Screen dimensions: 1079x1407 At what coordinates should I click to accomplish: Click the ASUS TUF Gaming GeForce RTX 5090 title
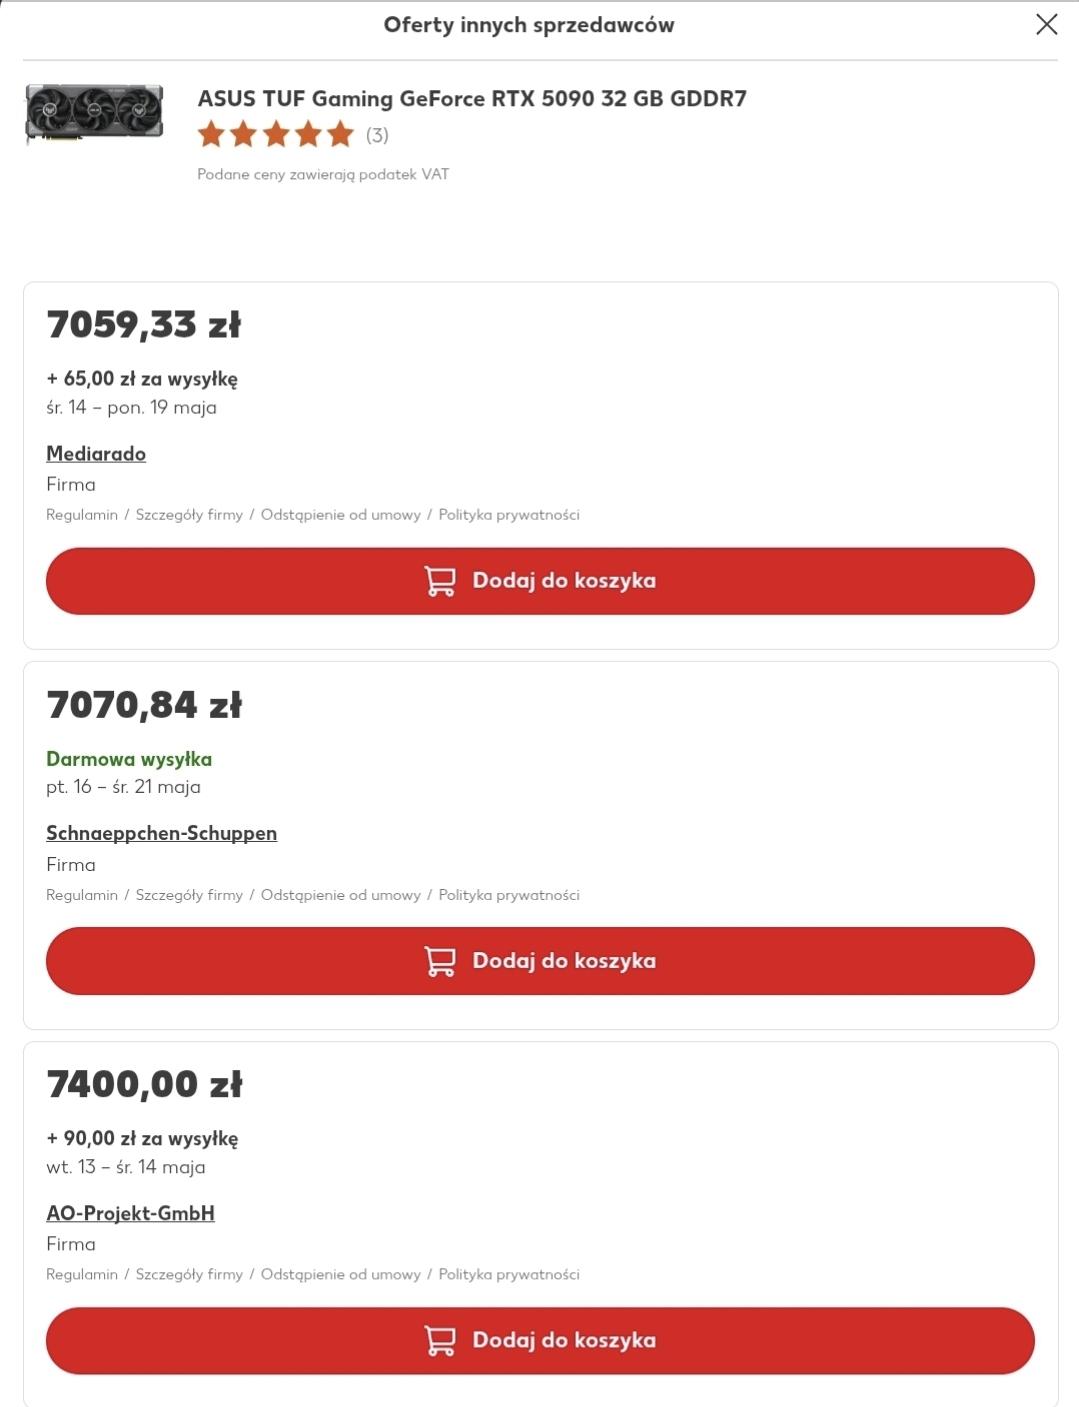click(x=472, y=99)
